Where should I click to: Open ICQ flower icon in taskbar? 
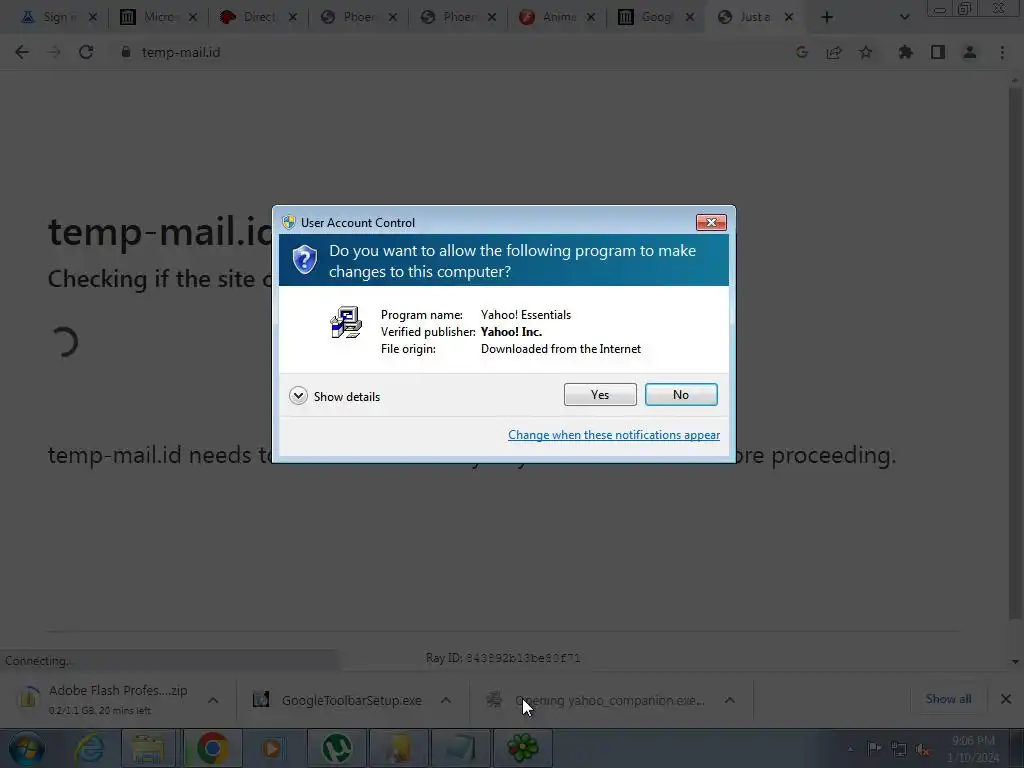[523, 748]
